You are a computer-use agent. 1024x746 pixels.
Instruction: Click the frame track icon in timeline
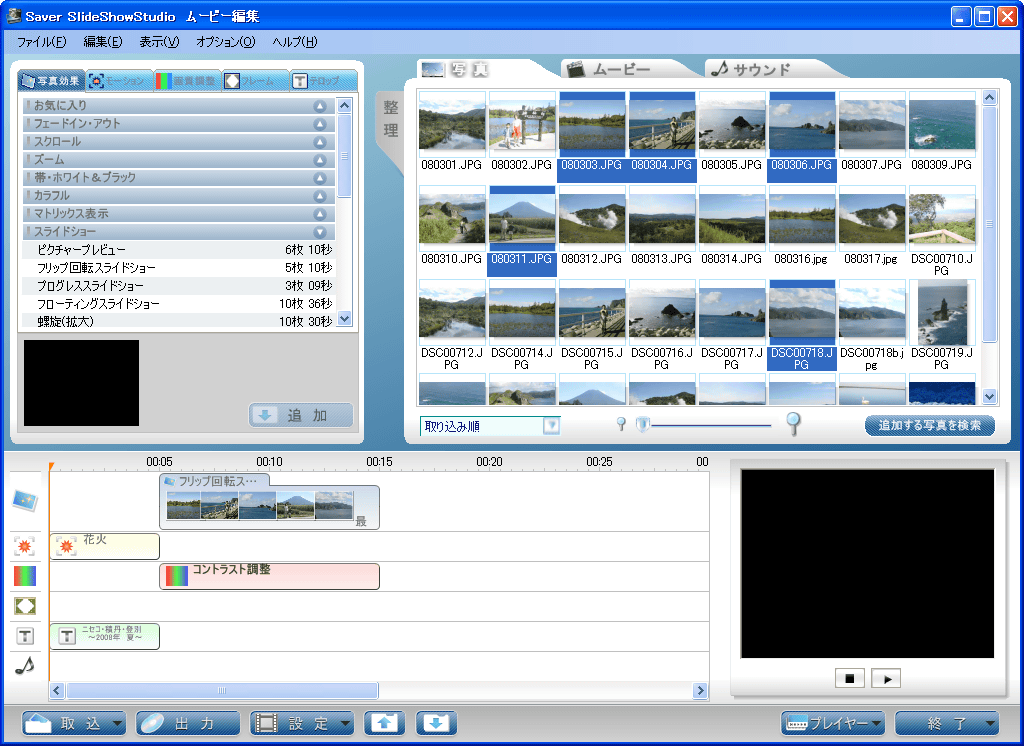[x=25, y=606]
